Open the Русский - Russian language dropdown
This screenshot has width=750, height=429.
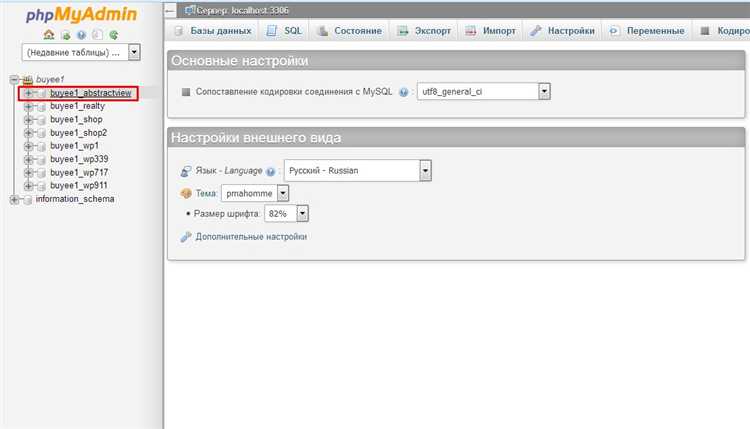pos(358,171)
